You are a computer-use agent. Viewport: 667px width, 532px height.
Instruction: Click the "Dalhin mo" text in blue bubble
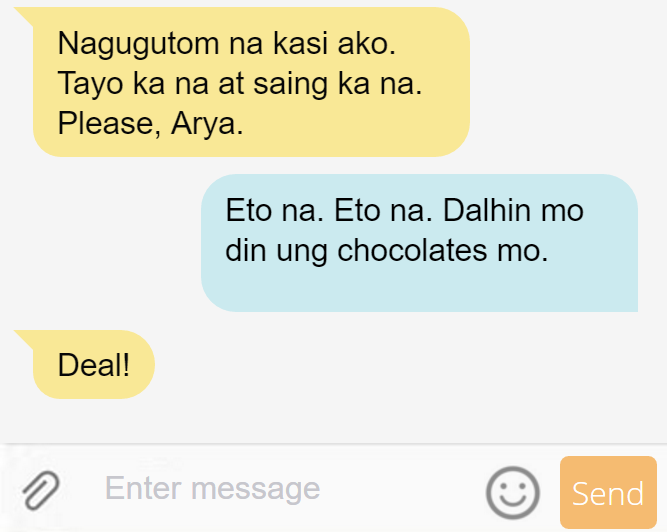click(x=513, y=210)
